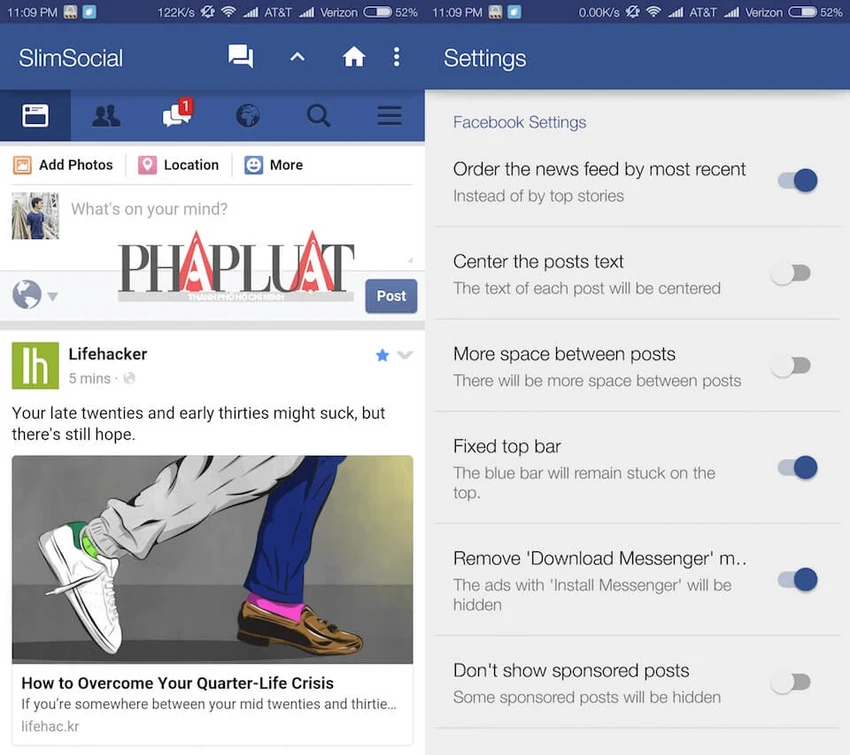Tap the search magnifier icon

[x=318, y=115]
